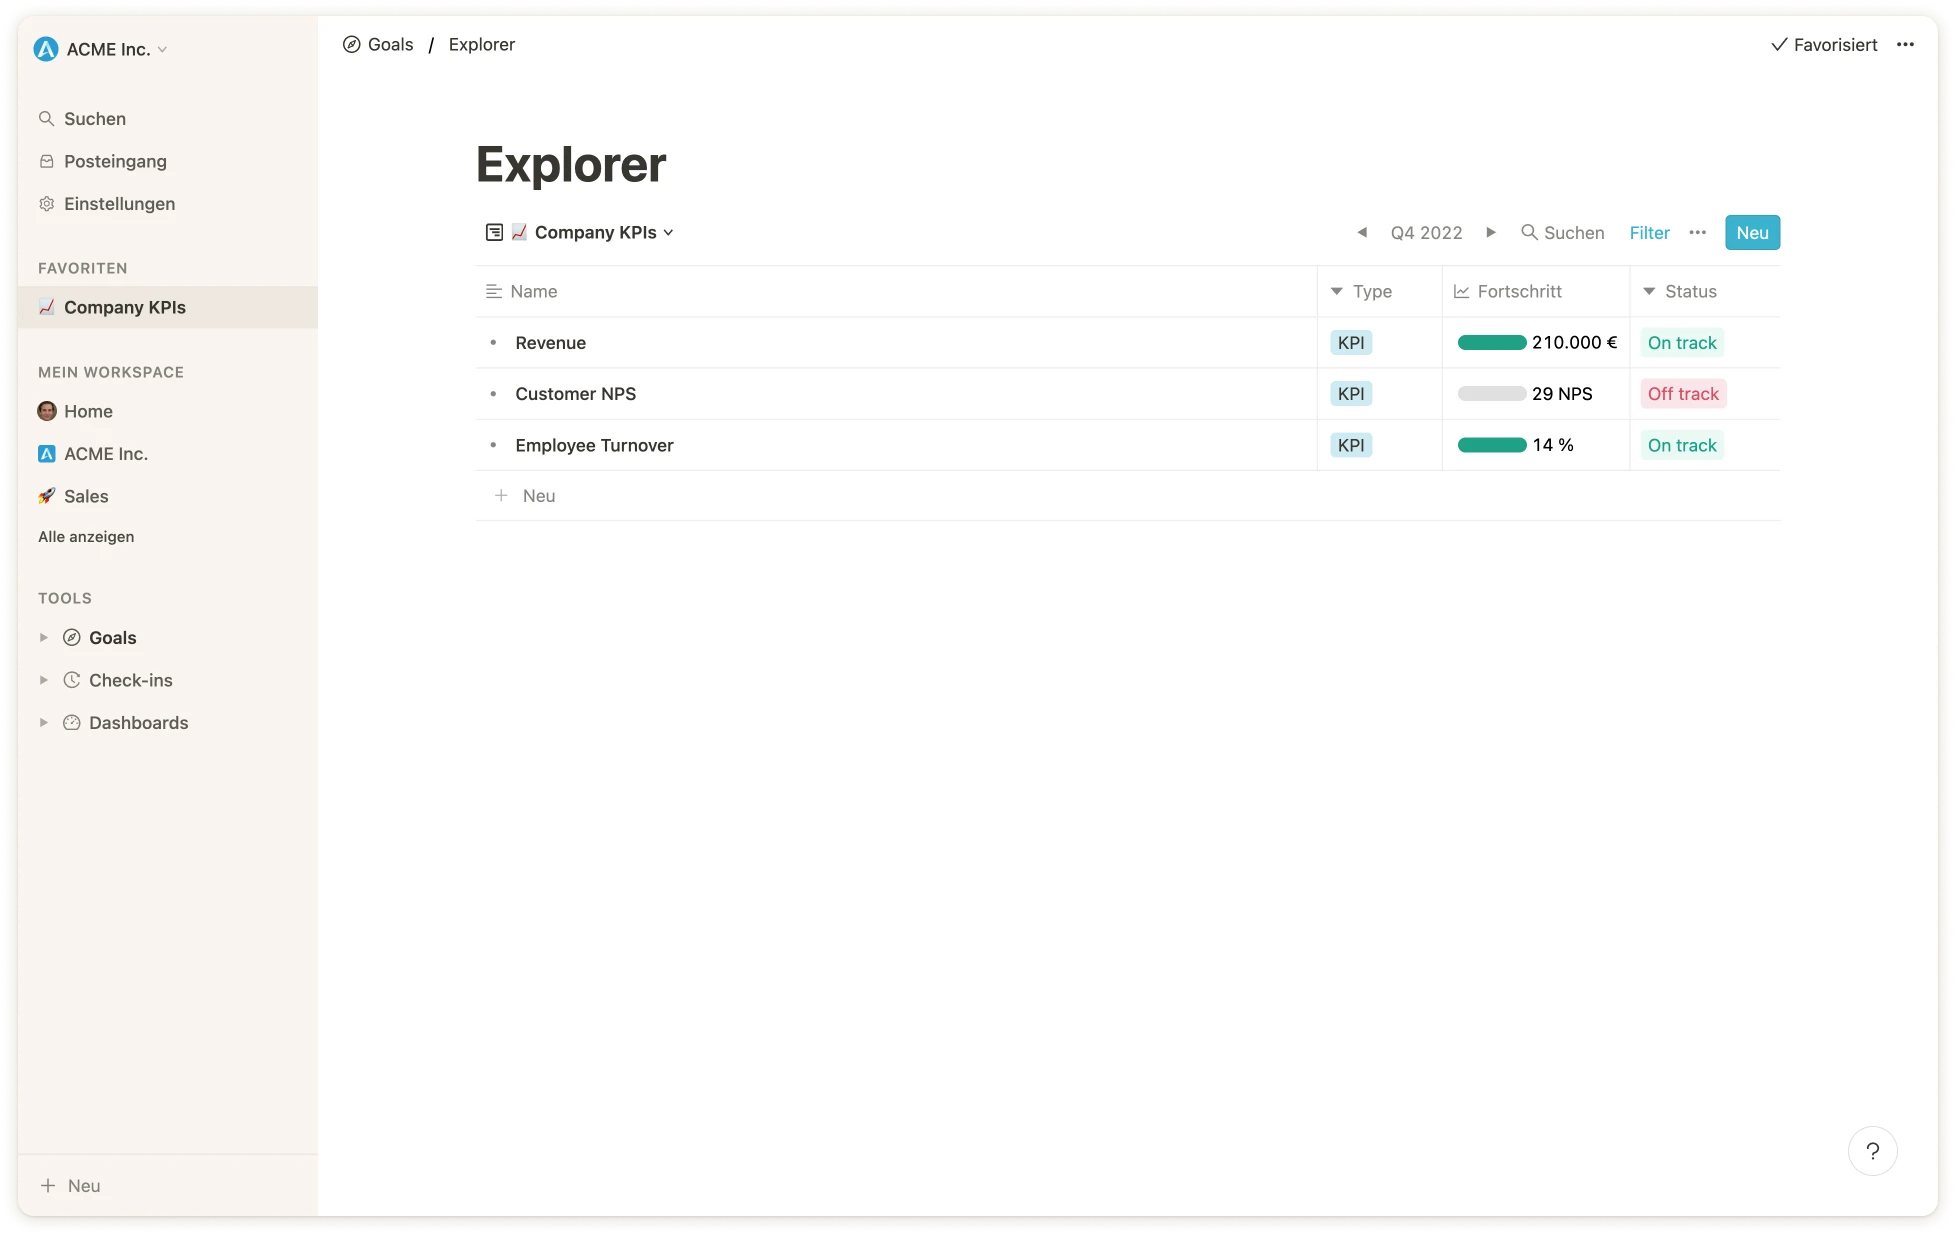Image resolution: width=1956 pixels, height=1236 pixels.
Task: Expand the Dashboards tree item
Action: click(x=43, y=723)
